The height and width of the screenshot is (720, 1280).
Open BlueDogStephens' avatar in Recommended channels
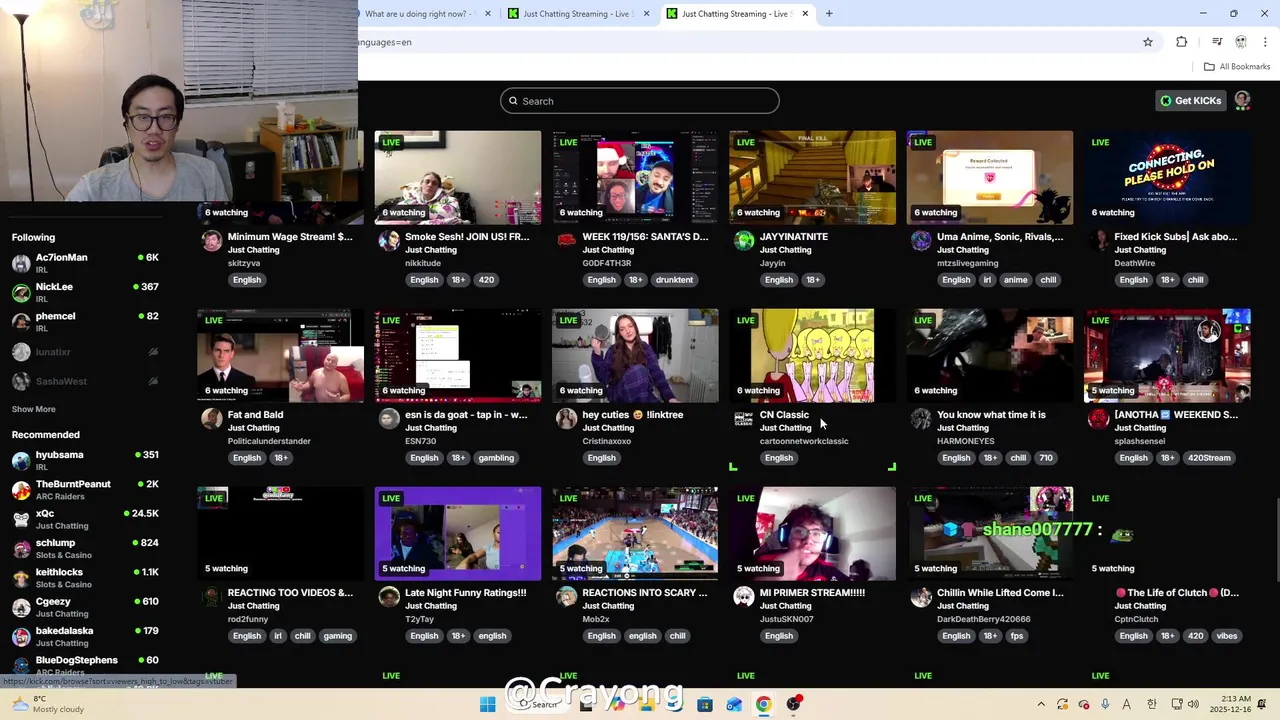point(21,666)
